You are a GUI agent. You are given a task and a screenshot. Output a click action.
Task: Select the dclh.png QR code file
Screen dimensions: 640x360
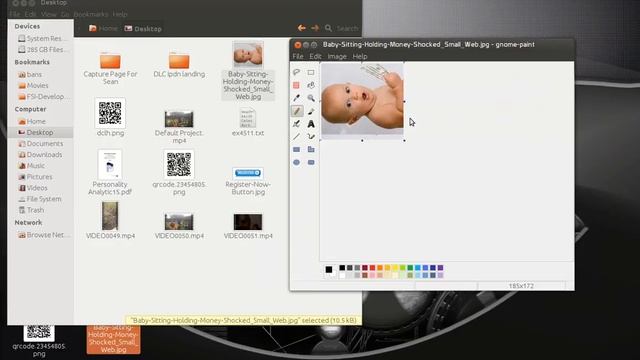[110, 117]
